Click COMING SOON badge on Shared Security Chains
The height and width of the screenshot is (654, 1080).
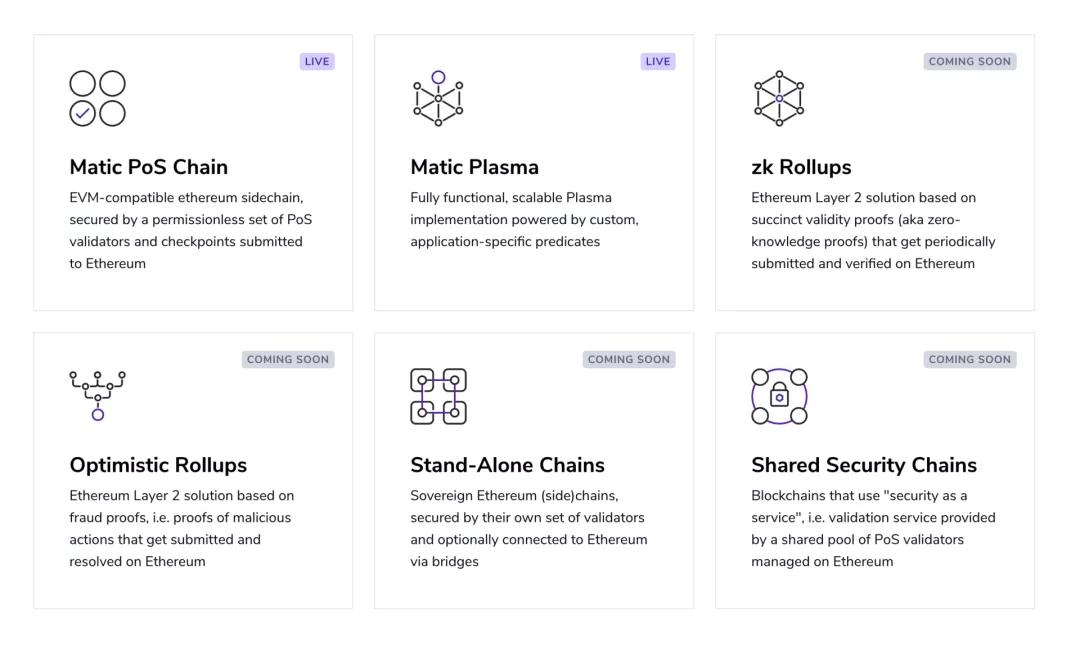point(969,360)
